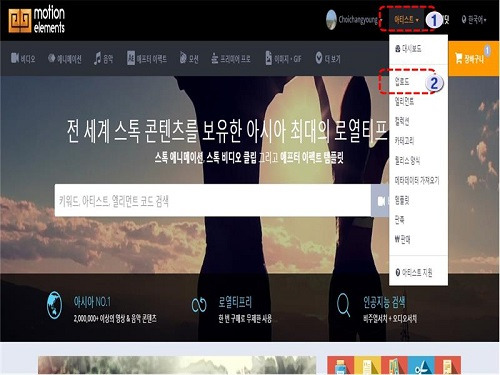The image size is (500, 375).
Task: Select 메타데이터 가져오기 entry
Action: tap(418, 180)
